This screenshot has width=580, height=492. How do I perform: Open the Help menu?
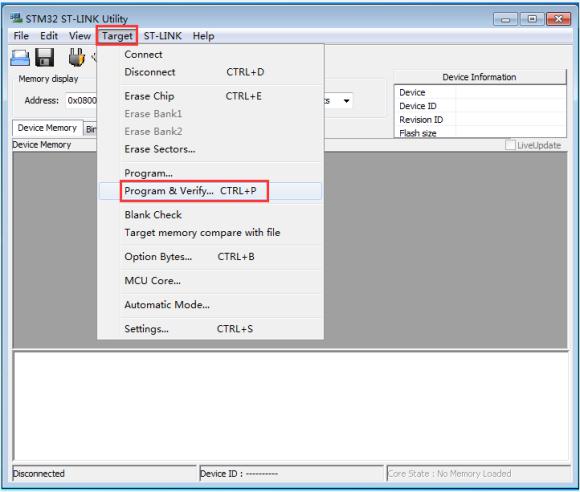203,36
